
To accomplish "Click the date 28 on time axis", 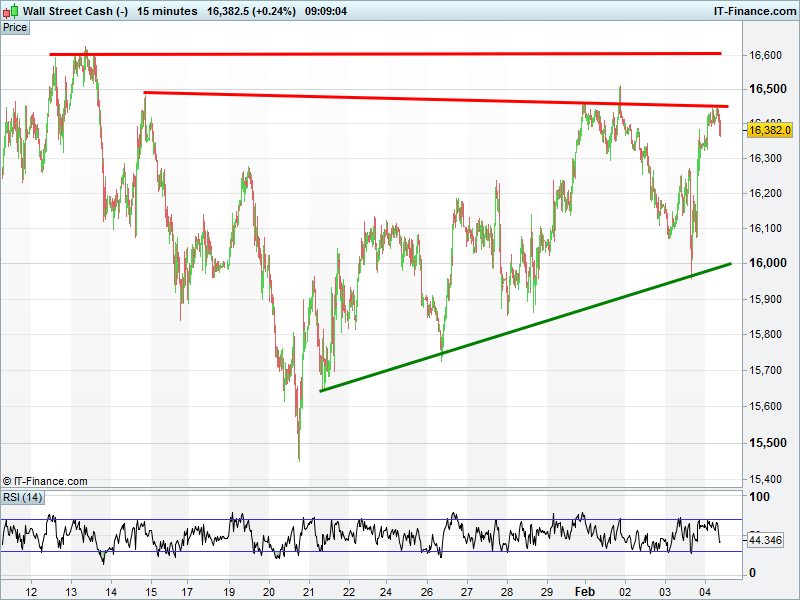I will 507,592.
